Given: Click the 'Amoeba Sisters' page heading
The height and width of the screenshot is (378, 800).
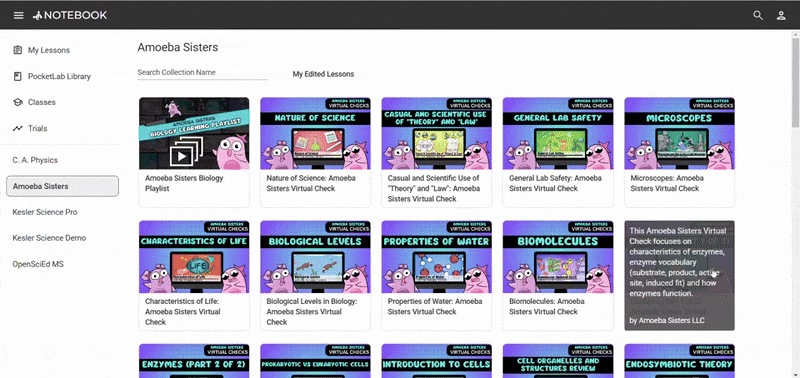Looking at the screenshot, I should point(178,47).
